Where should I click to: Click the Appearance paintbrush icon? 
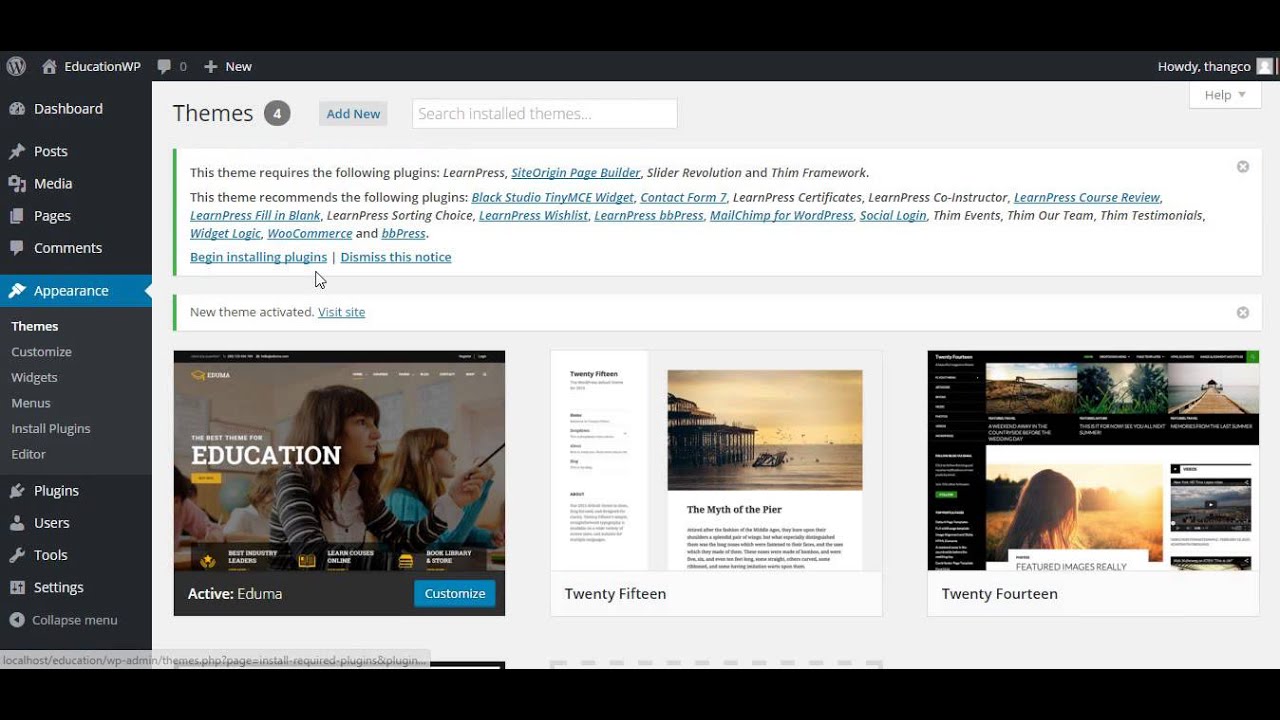click(17, 291)
